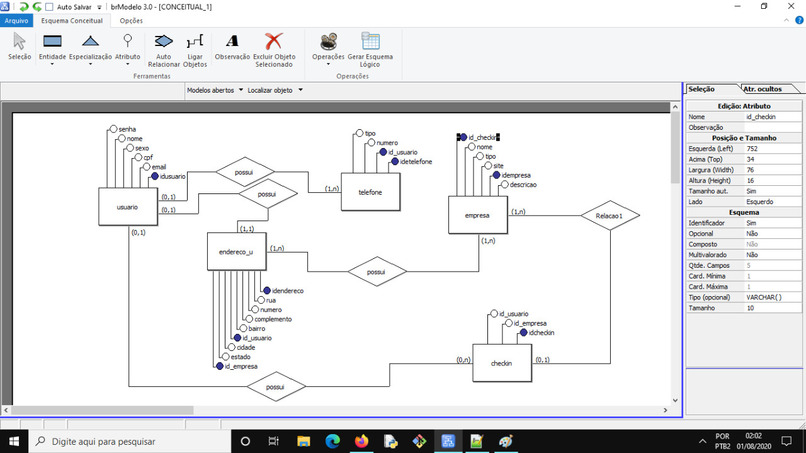Switch to the Opções ribbon tab
The image size is (806, 453).
pos(131,21)
